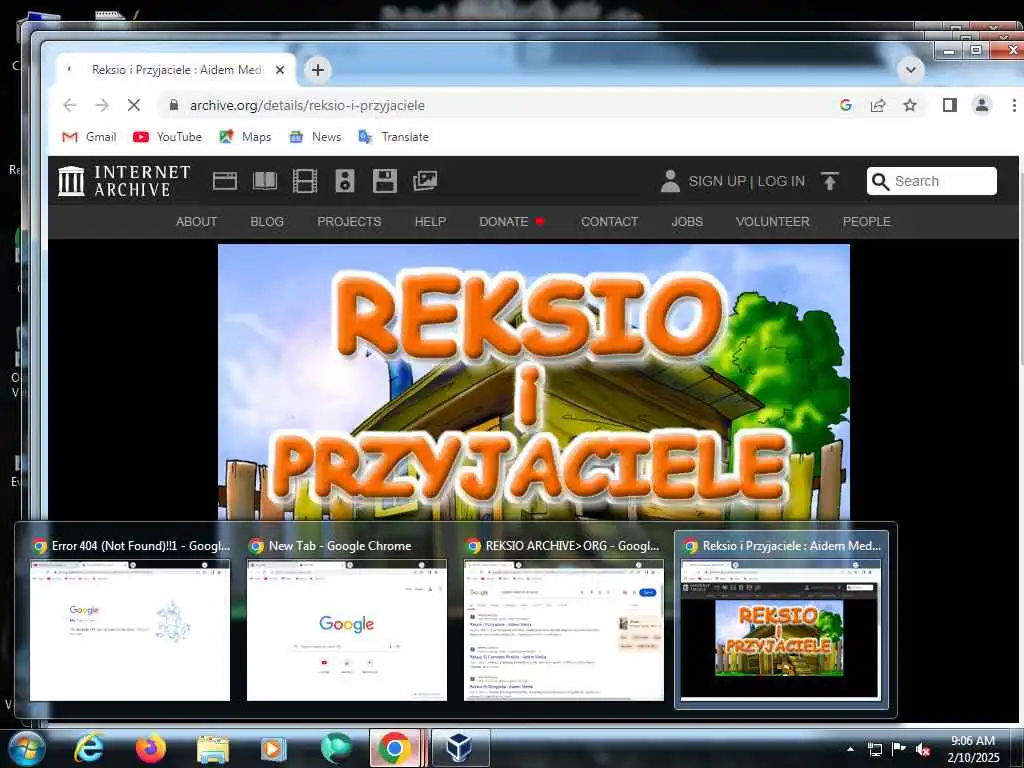Click the Archive Search field
1024x768 pixels.
932,181
